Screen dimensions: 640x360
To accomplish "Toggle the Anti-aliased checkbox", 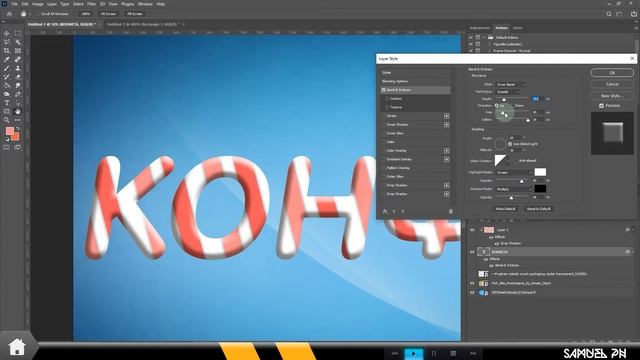I will click(x=516, y=161).
